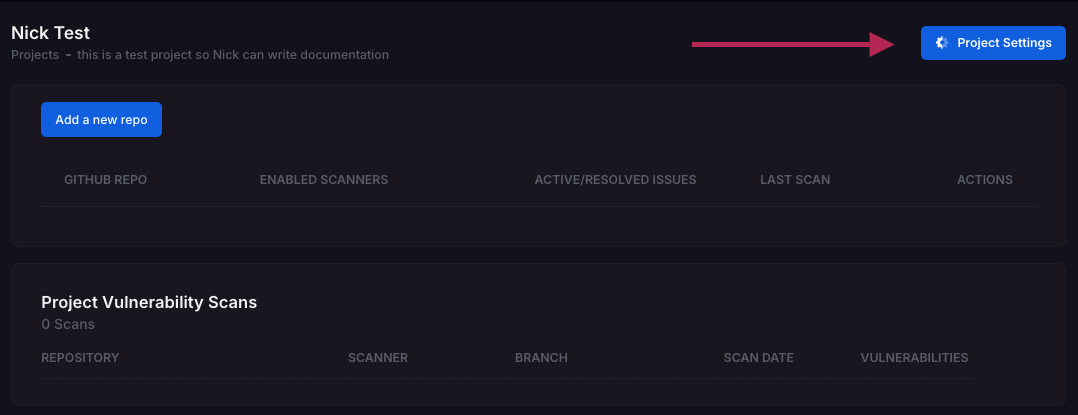Image resolution: width=1078 pixels, height=415 pixels.
Task: Click the SCANNER column header
Action: point(378,358)
